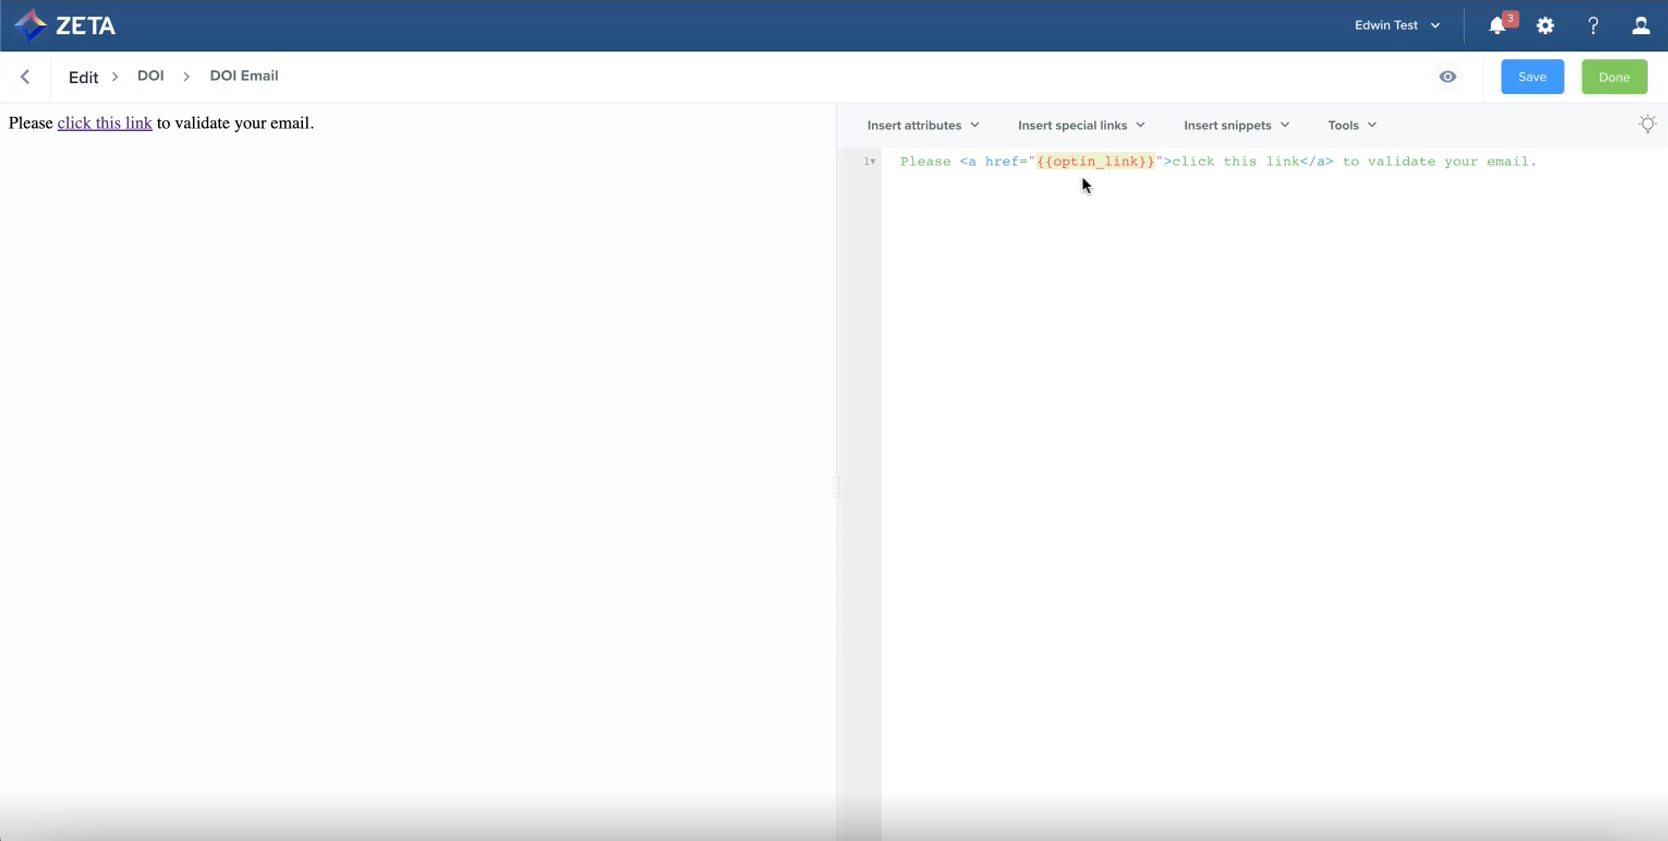The width and height of the screenshot is (1668, 841).
Task: Open the user profile icon
Action: click(x=1641, y=26)
